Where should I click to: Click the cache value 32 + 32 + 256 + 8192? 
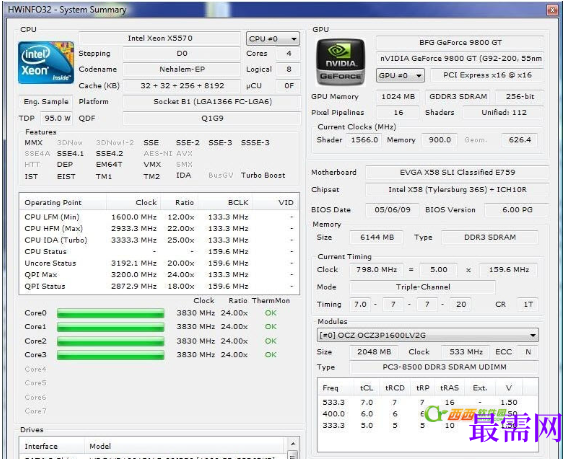(x=182, y=86)
